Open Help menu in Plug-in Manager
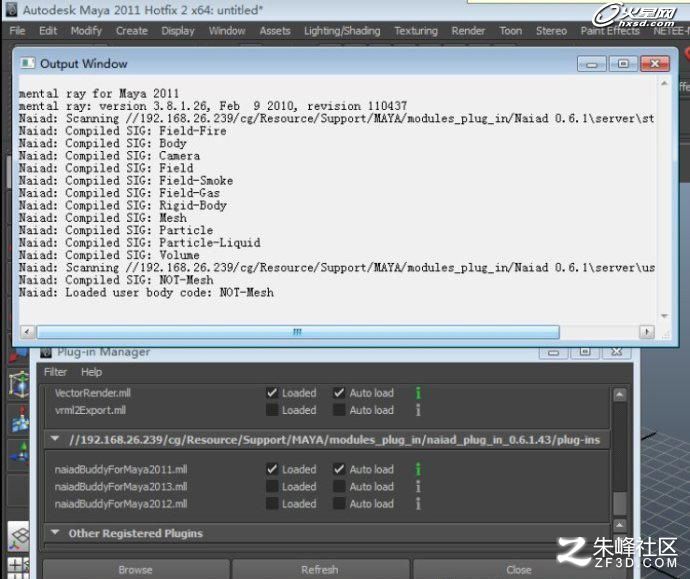The width and height of the screenshot is (690, 579). tap(92, 372)
